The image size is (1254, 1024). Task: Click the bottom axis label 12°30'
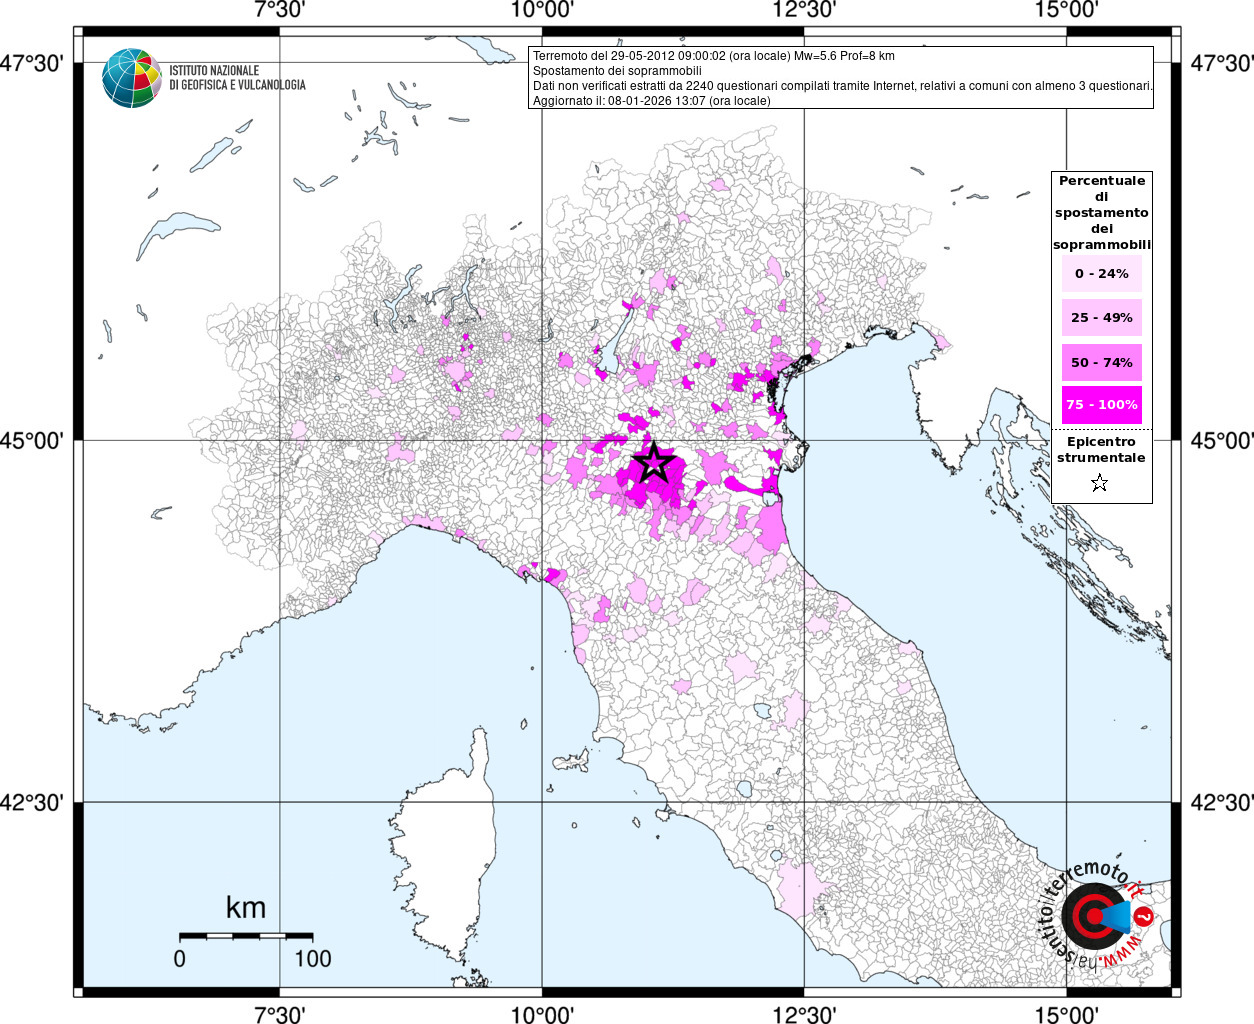(x=805, y=1015)
